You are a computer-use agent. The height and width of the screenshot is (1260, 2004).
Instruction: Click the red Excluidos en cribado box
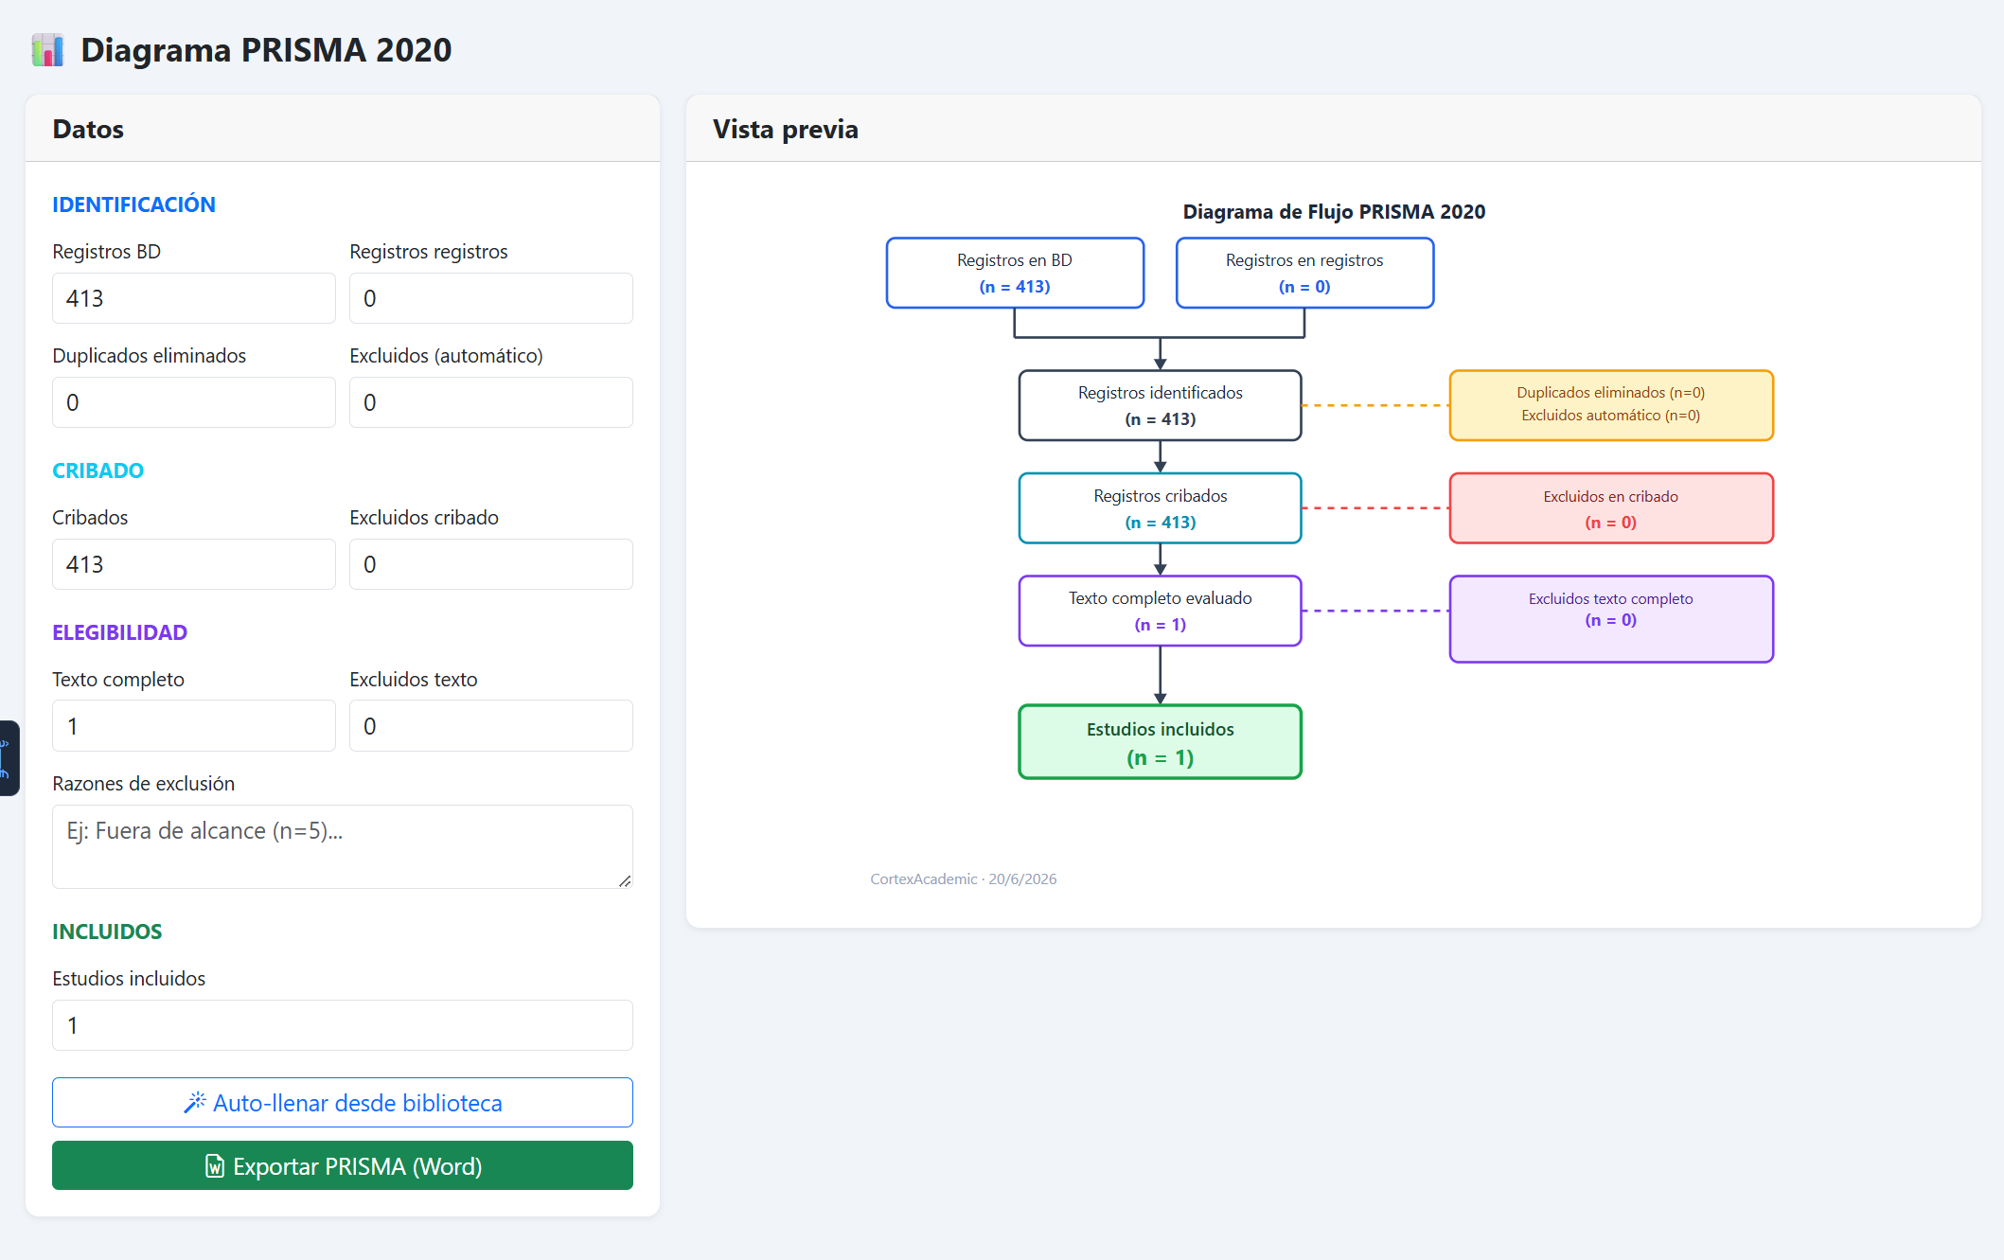tap(1611, 508)
